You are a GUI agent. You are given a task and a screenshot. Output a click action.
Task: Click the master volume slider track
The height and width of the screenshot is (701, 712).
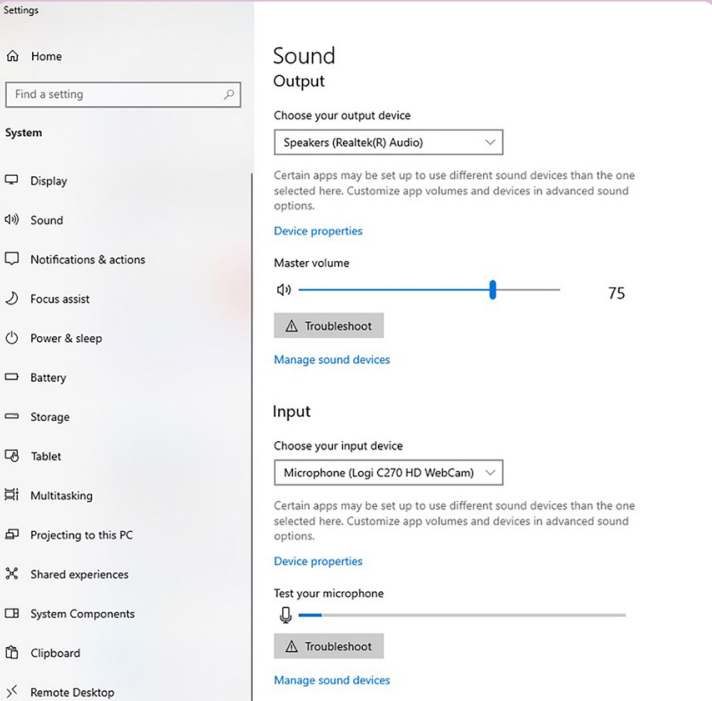click(429, 290)
